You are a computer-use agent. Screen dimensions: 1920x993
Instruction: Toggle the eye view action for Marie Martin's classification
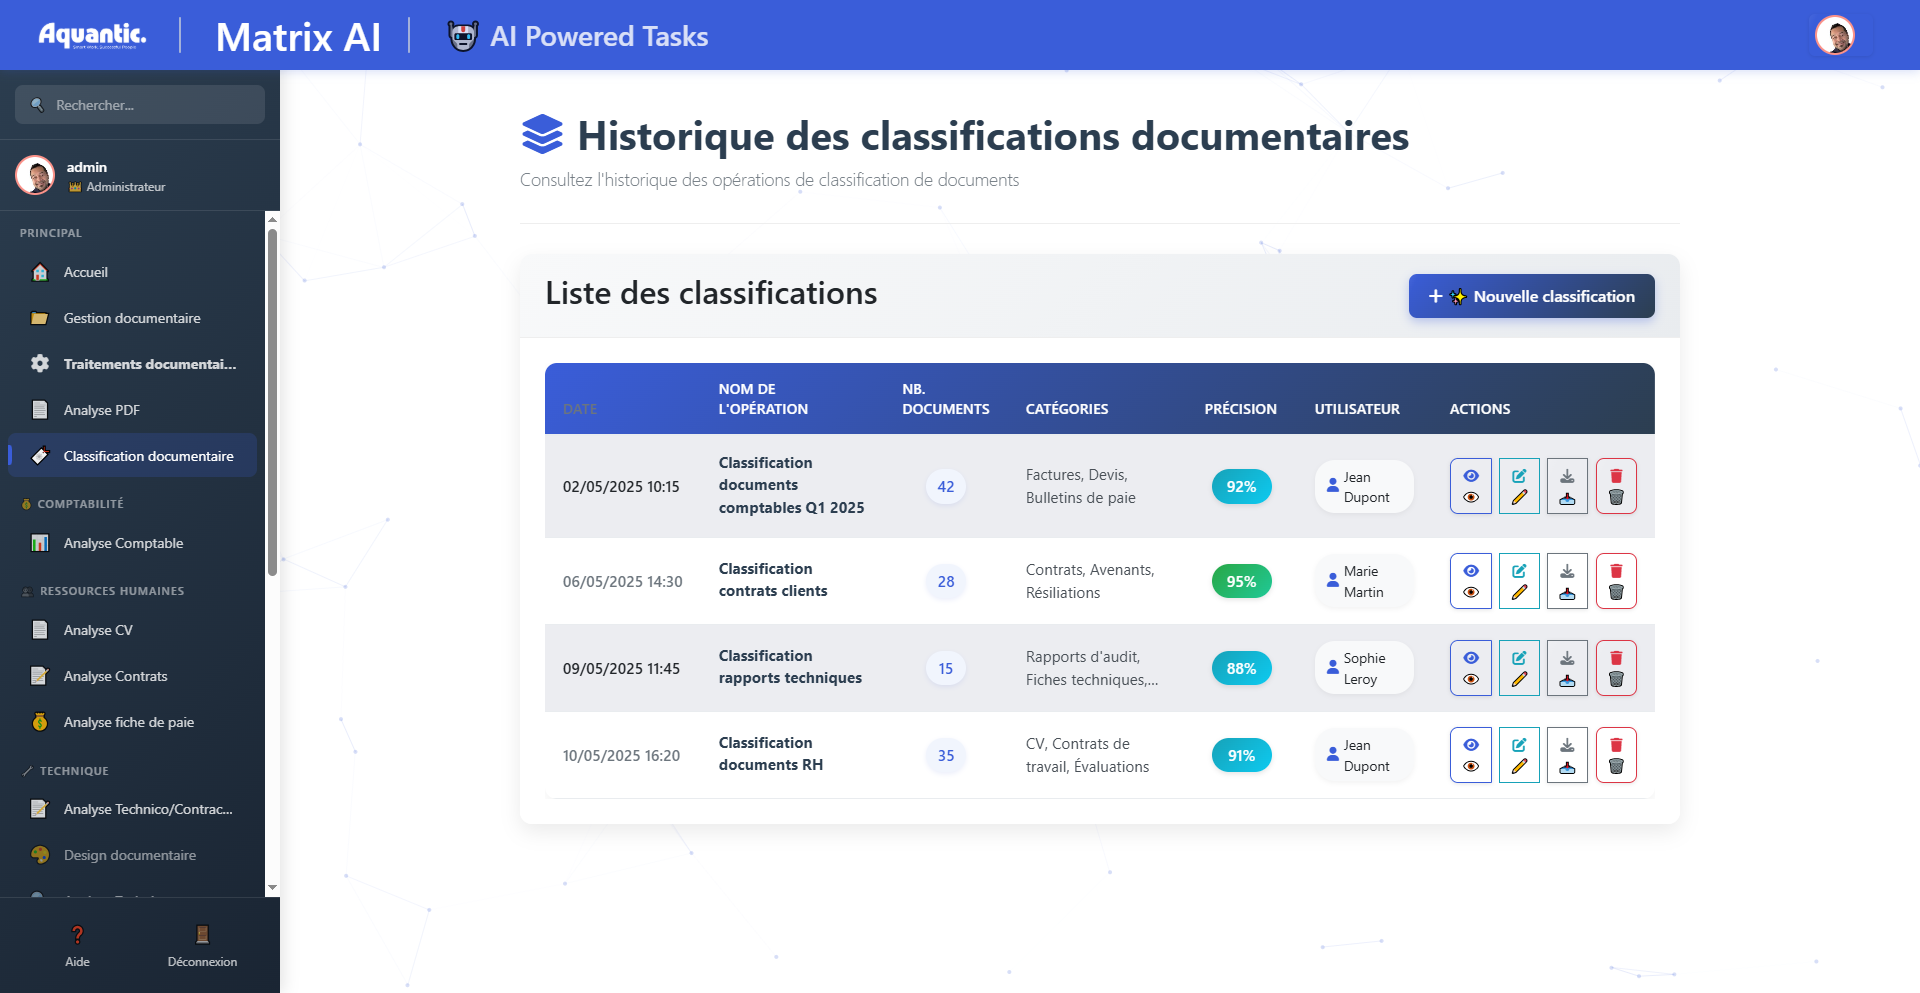point(1470,581)
